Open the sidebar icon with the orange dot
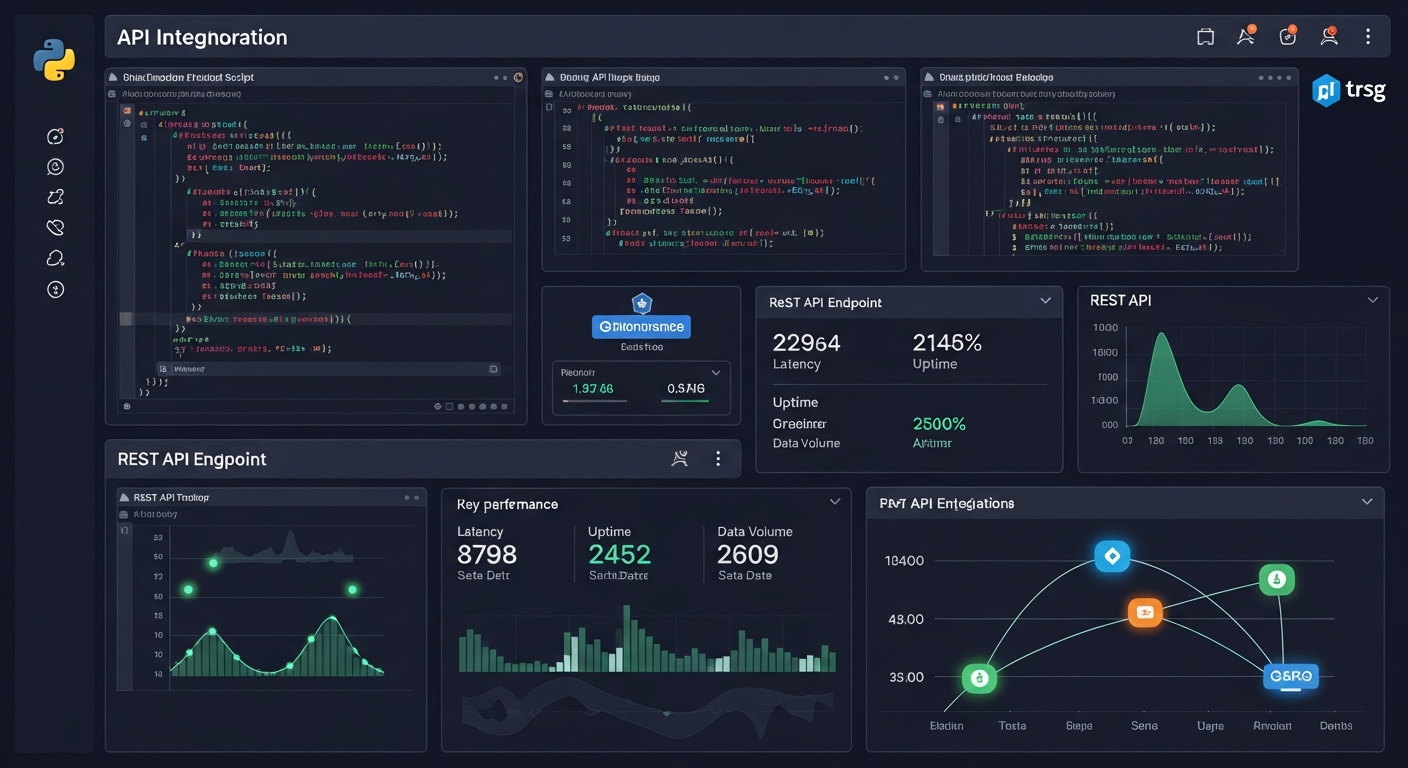The height and width of the screenshot is (768, 1408). 55,136
